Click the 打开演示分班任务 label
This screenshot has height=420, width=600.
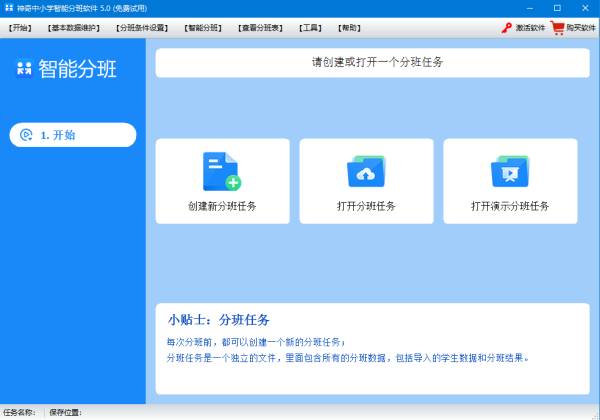point(510,207)
